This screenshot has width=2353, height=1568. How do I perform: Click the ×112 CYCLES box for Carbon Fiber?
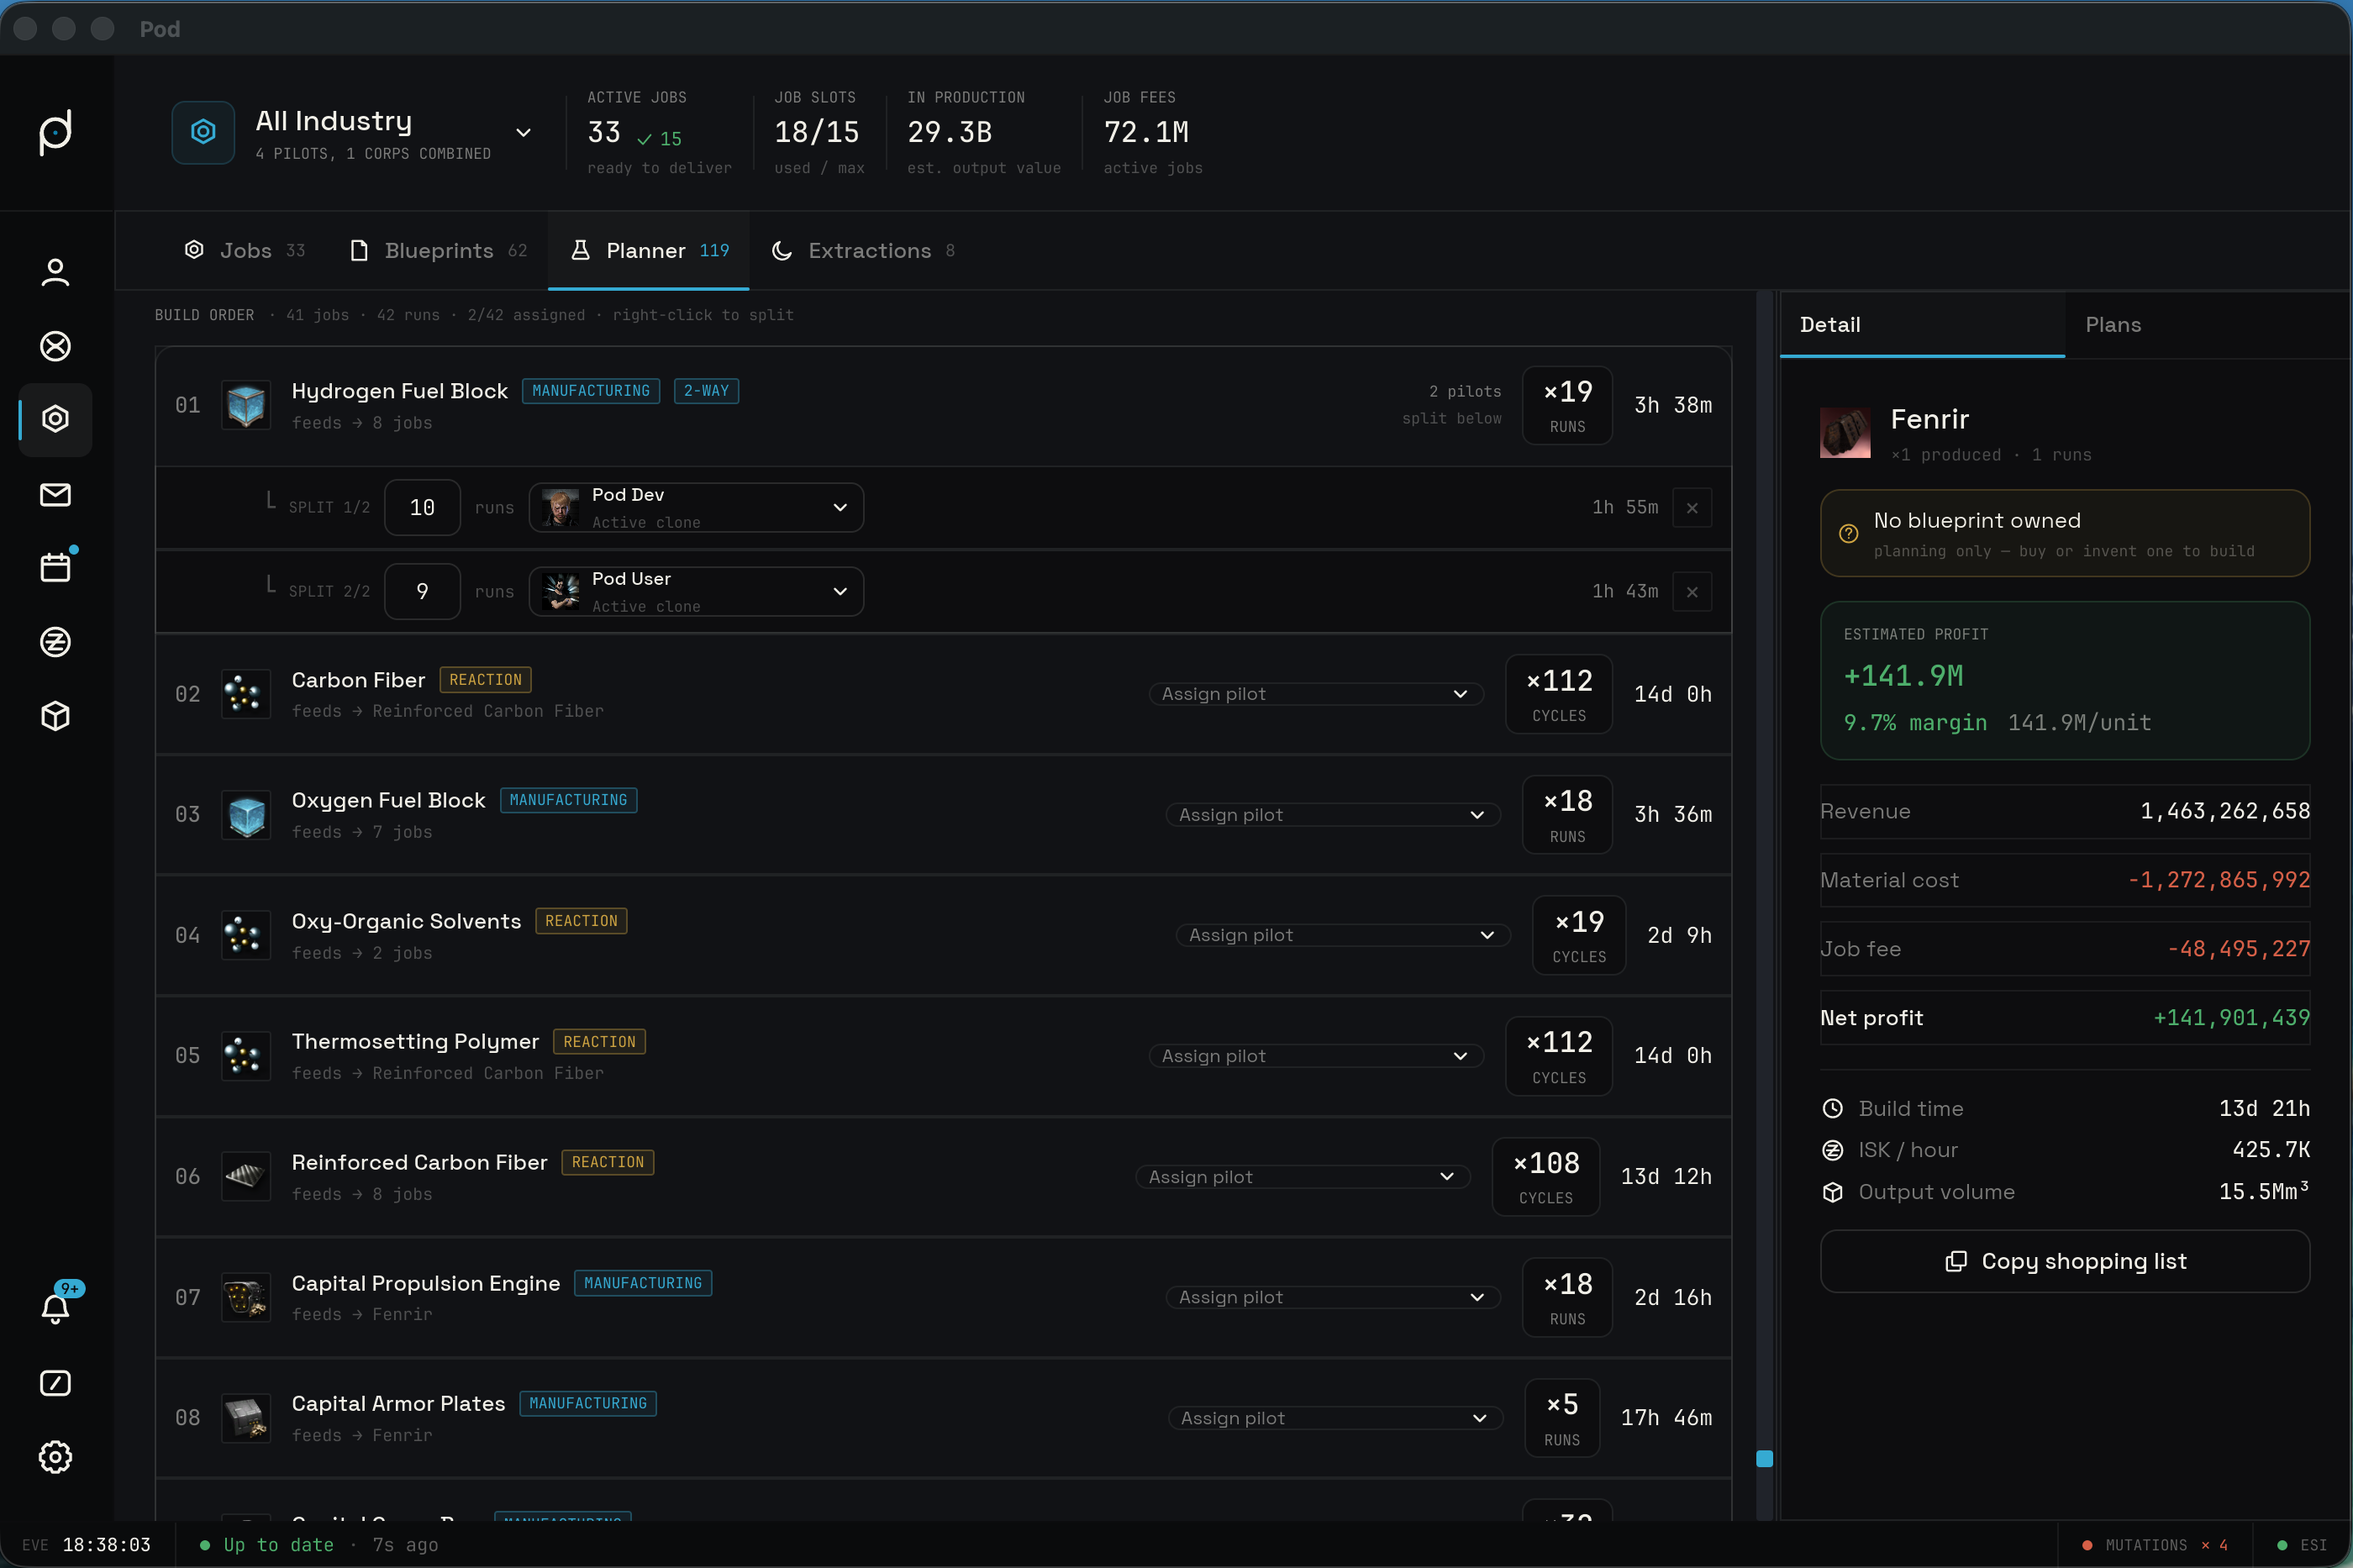[x=1559, y=694]
